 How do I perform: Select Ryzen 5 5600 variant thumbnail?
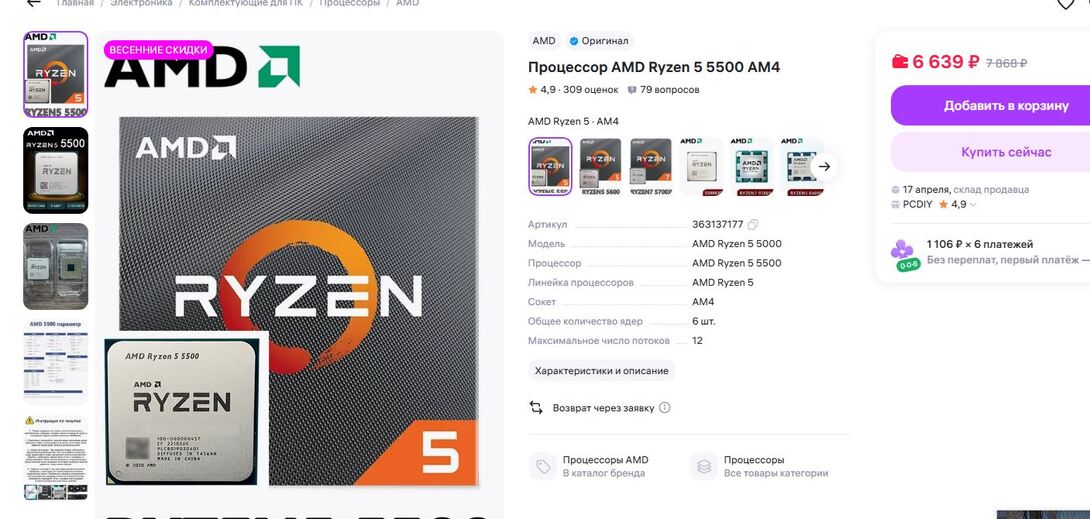(601, 167)
